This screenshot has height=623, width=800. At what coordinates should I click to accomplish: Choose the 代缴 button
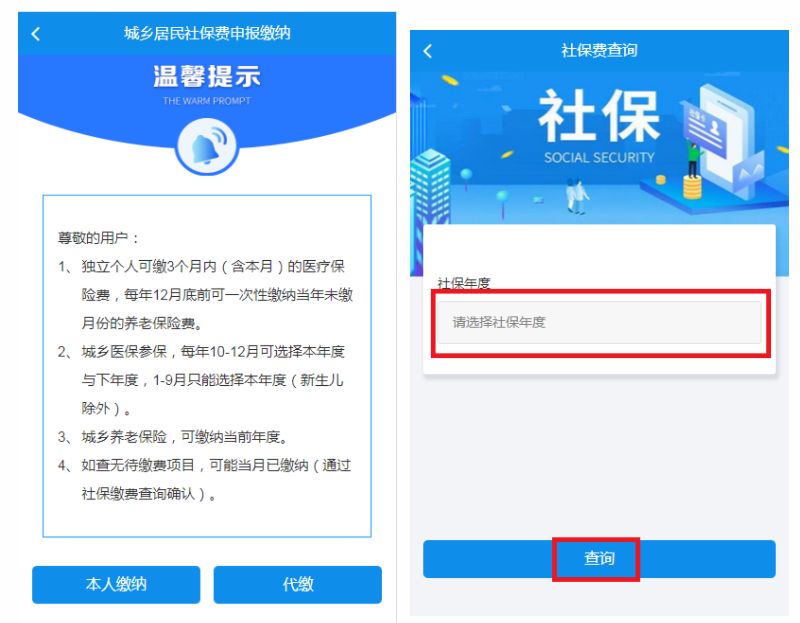click(297, 584)
